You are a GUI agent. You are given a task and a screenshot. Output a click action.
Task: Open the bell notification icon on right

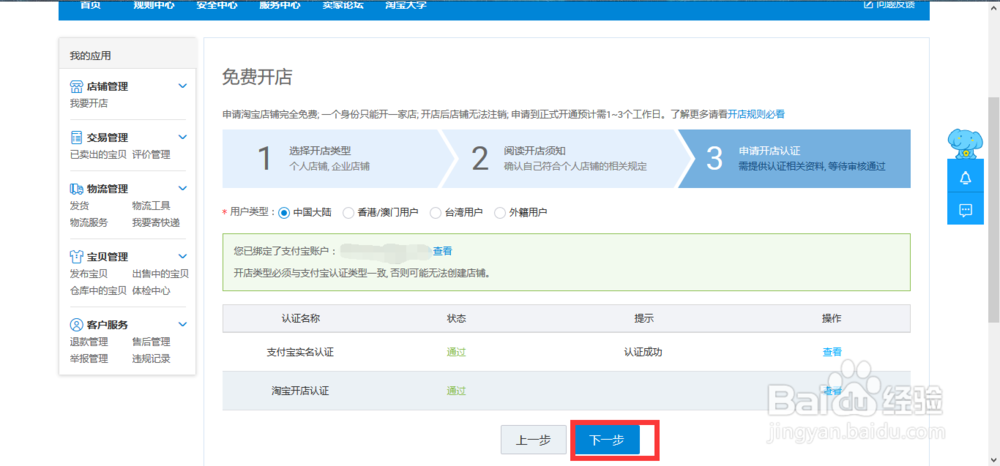[965, 178]
